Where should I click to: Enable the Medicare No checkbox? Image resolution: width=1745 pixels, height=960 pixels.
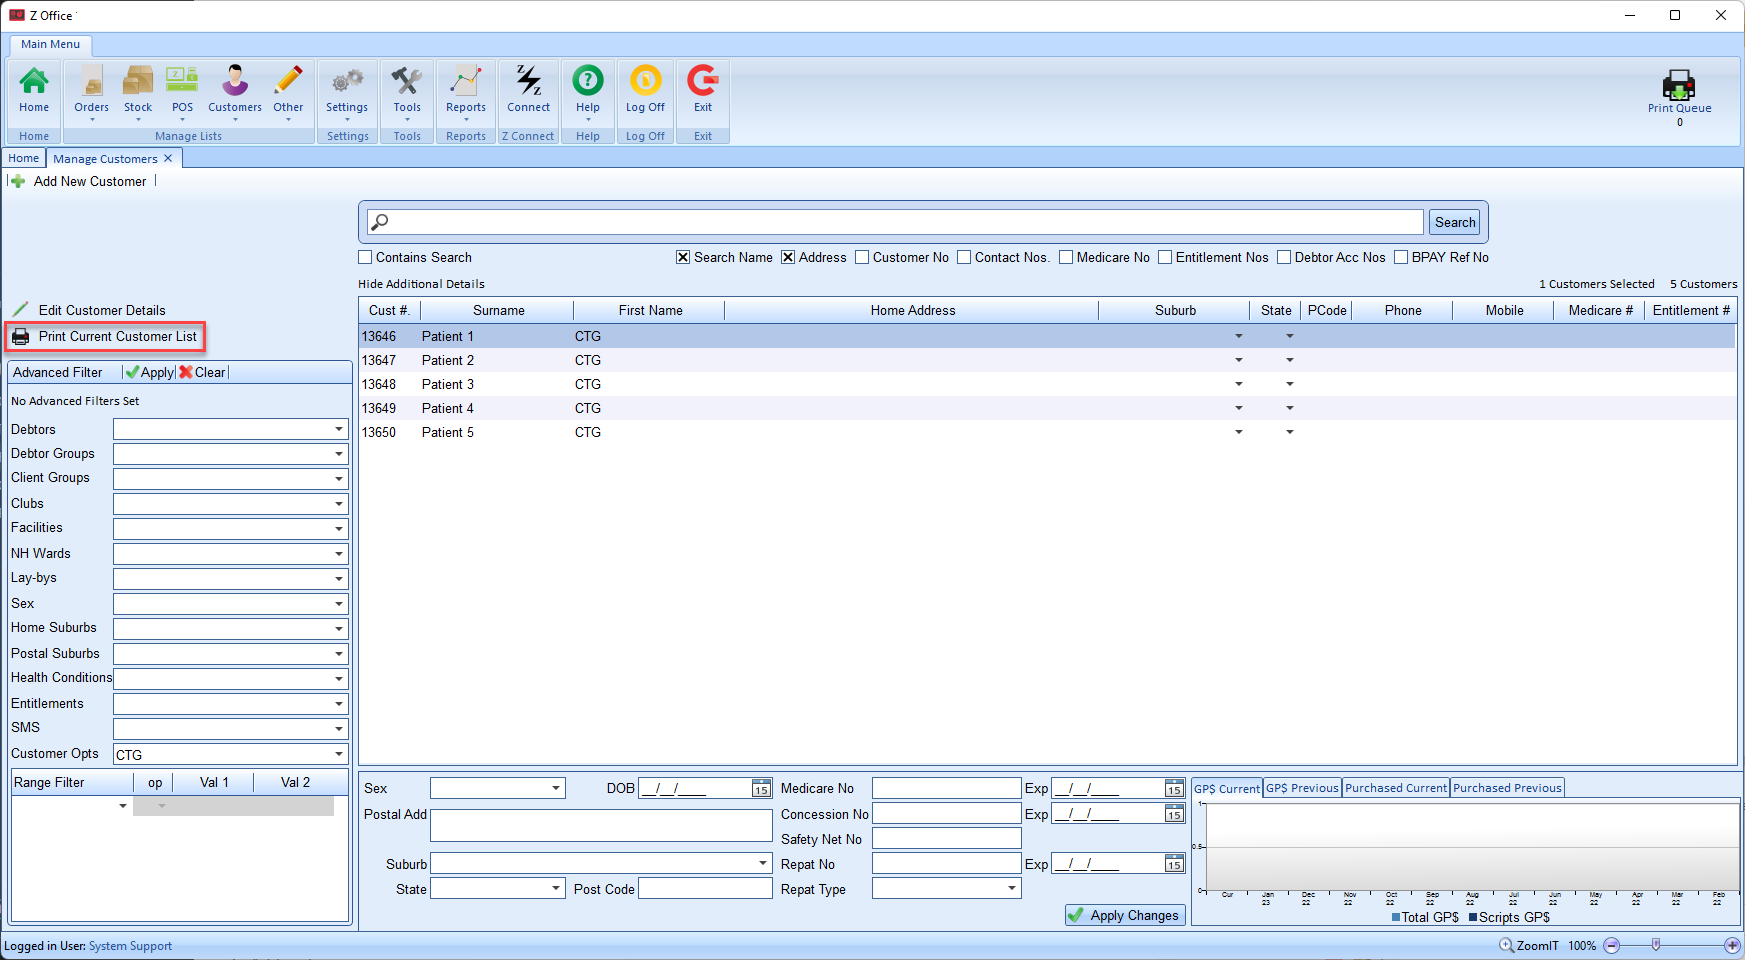click(1066, 257)
